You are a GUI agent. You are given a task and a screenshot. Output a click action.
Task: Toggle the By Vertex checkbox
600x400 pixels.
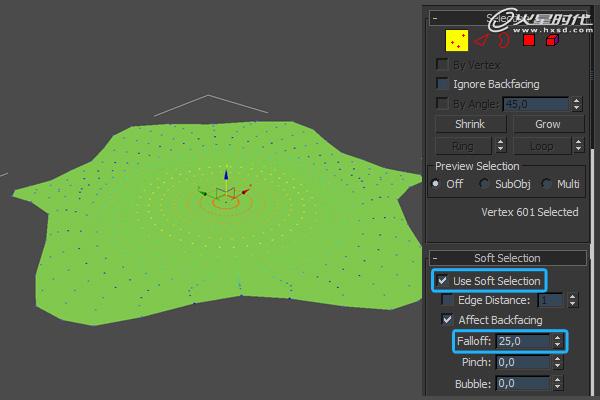[x=442, y=64]
